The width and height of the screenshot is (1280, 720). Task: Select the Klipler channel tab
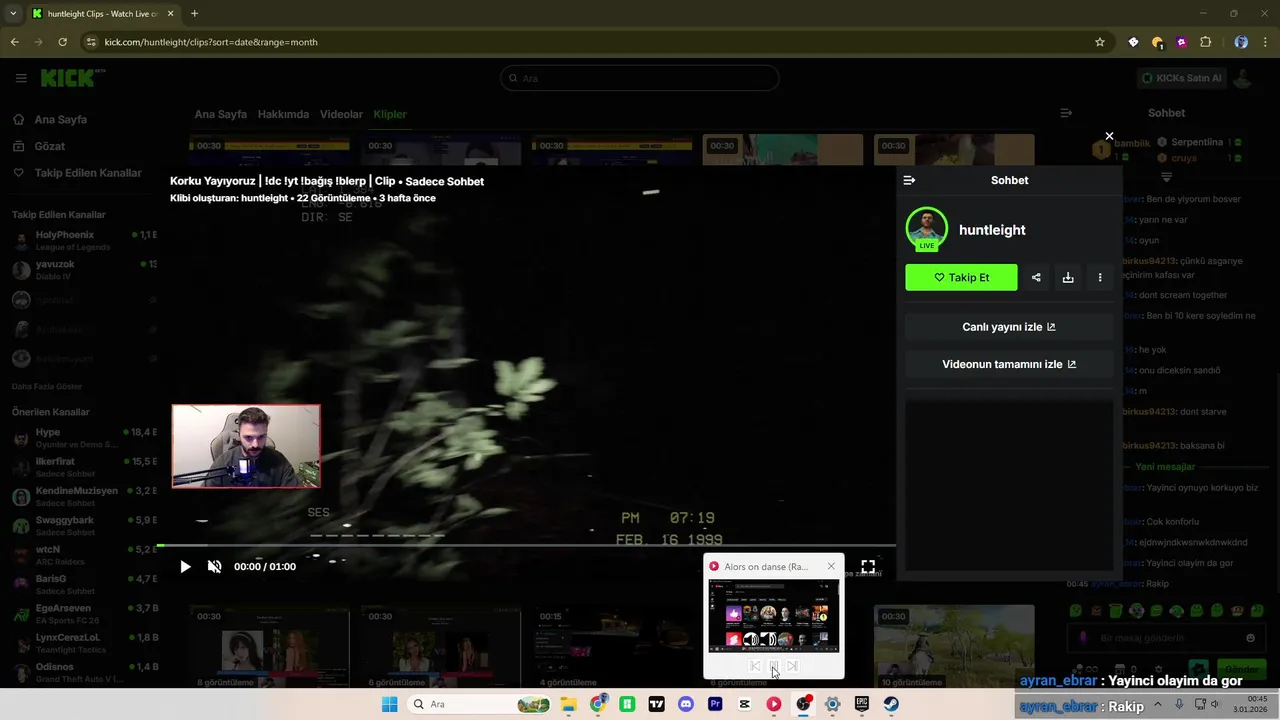(390, 114)
